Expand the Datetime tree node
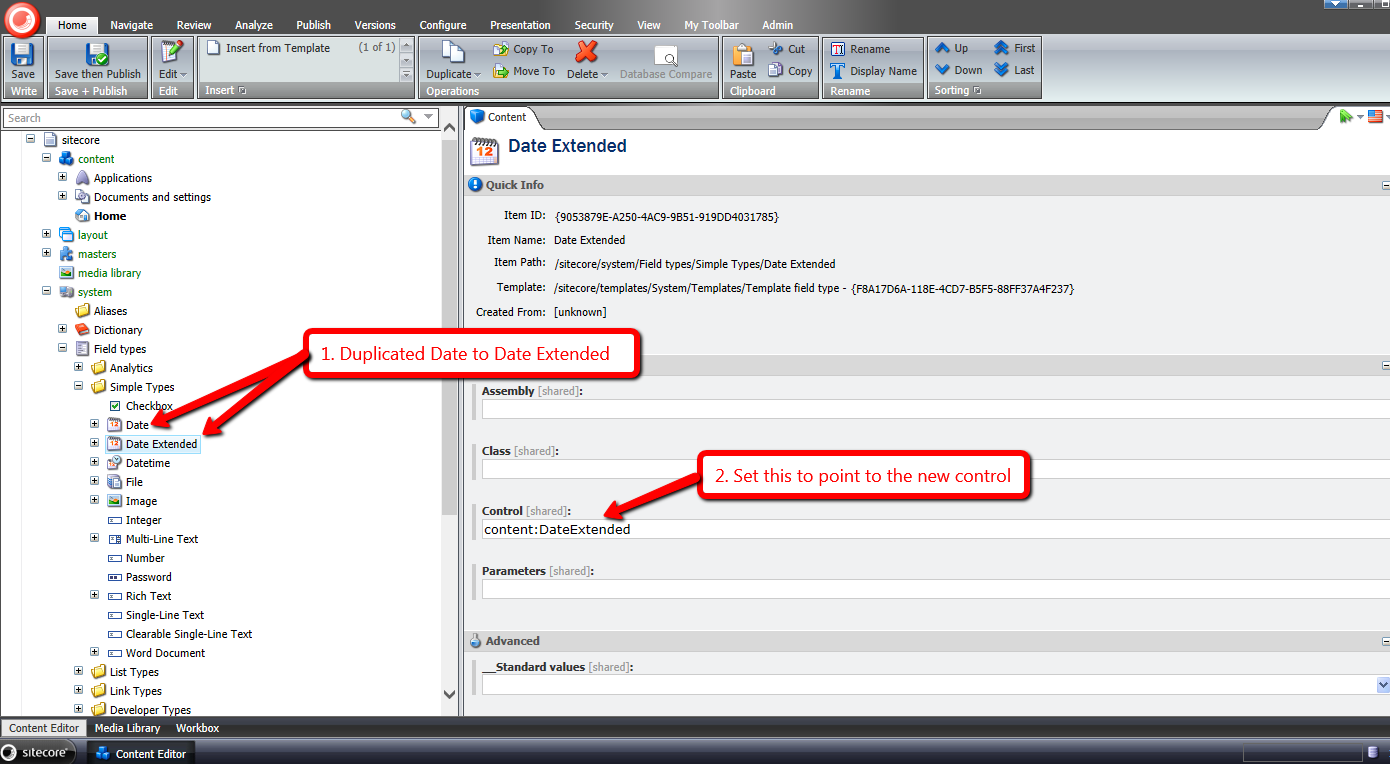 pyautogui.click(x=95, y=463)
